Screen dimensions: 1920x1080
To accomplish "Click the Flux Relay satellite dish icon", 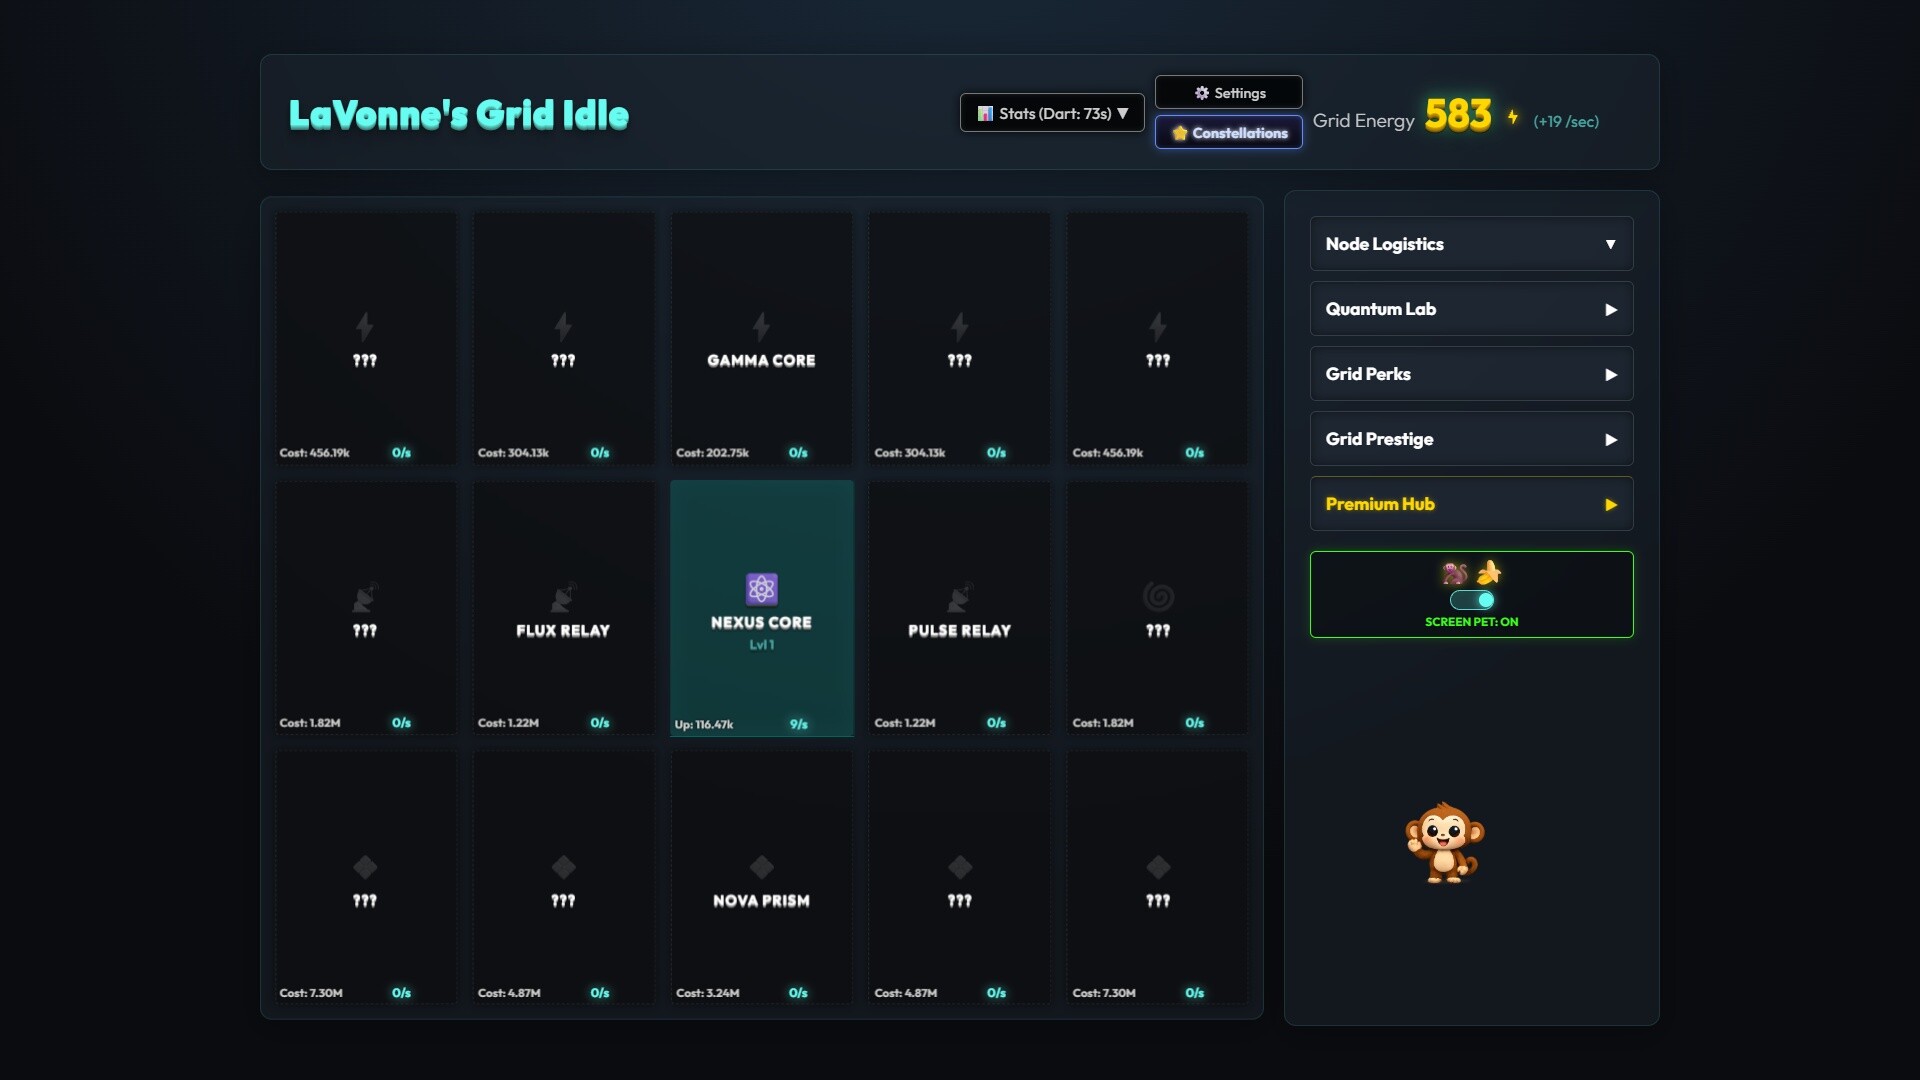I will tap(563, 597).
